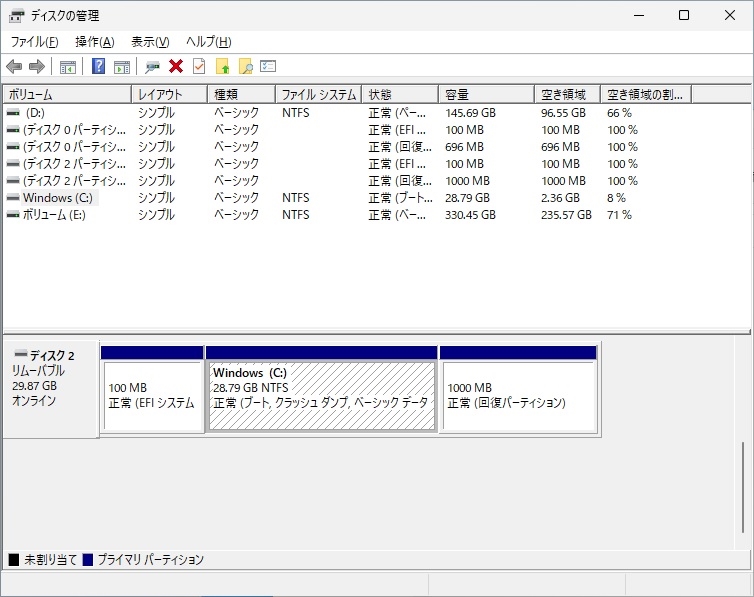Click the checkmark properties toolbar icon

(199, 66)
